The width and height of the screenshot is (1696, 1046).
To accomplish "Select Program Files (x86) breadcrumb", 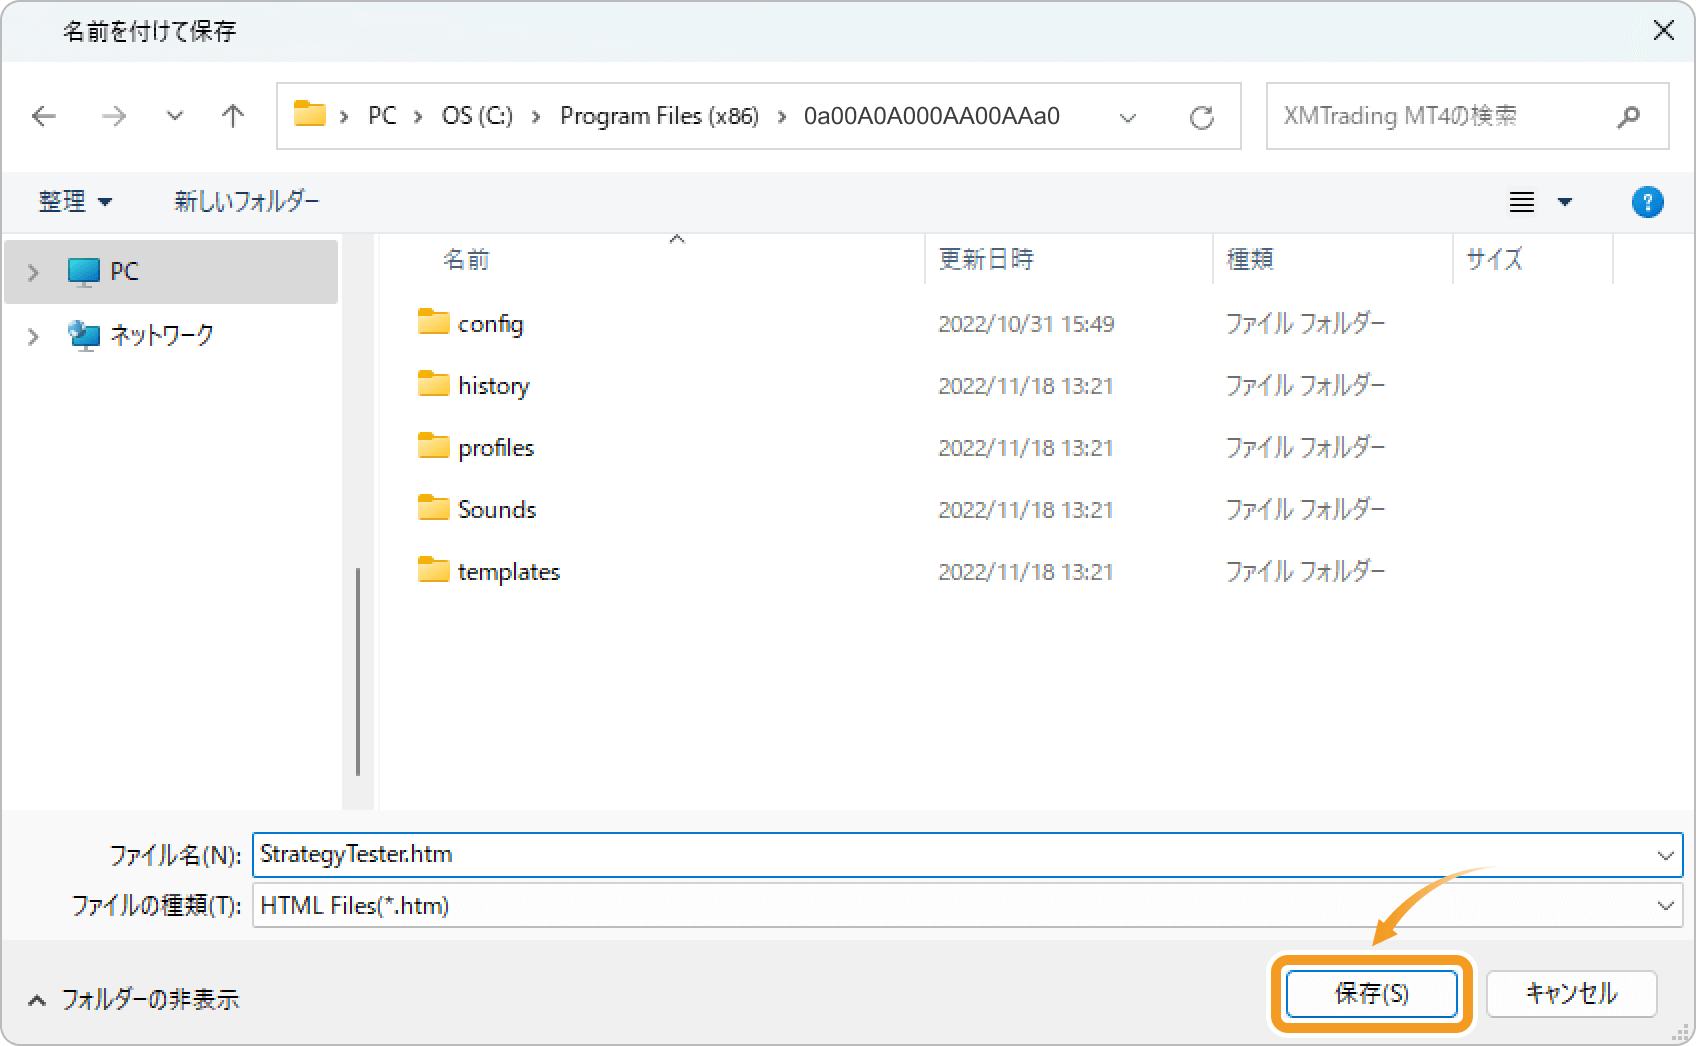I will (659, 116).
